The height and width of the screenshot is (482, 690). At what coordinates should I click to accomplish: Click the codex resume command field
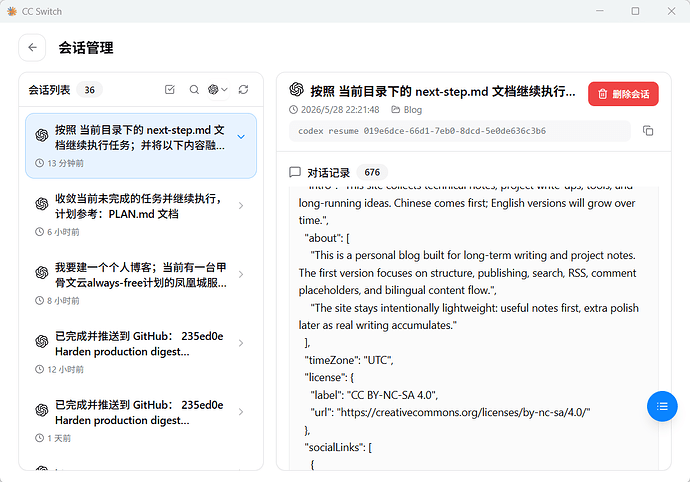459,131
